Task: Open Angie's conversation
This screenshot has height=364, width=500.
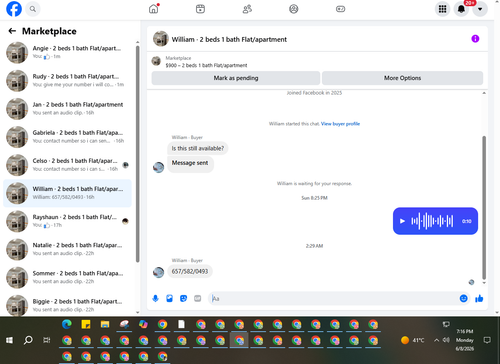Action: tap(68, 52)
